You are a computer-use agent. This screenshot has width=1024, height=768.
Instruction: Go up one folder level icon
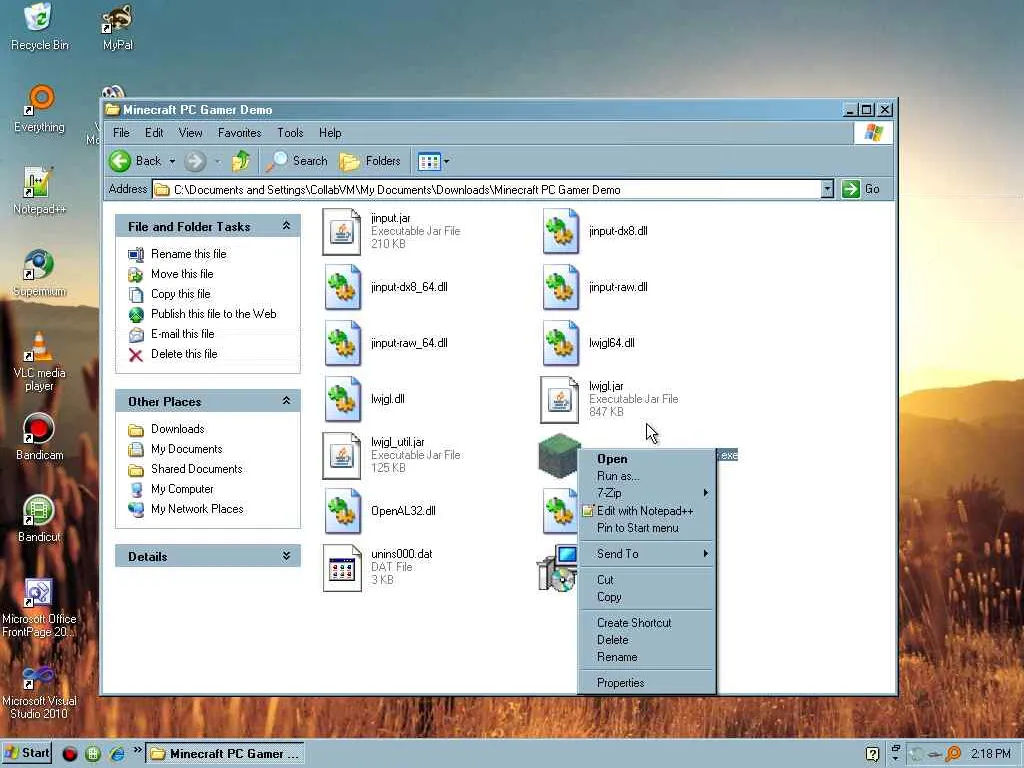(241, 161)
